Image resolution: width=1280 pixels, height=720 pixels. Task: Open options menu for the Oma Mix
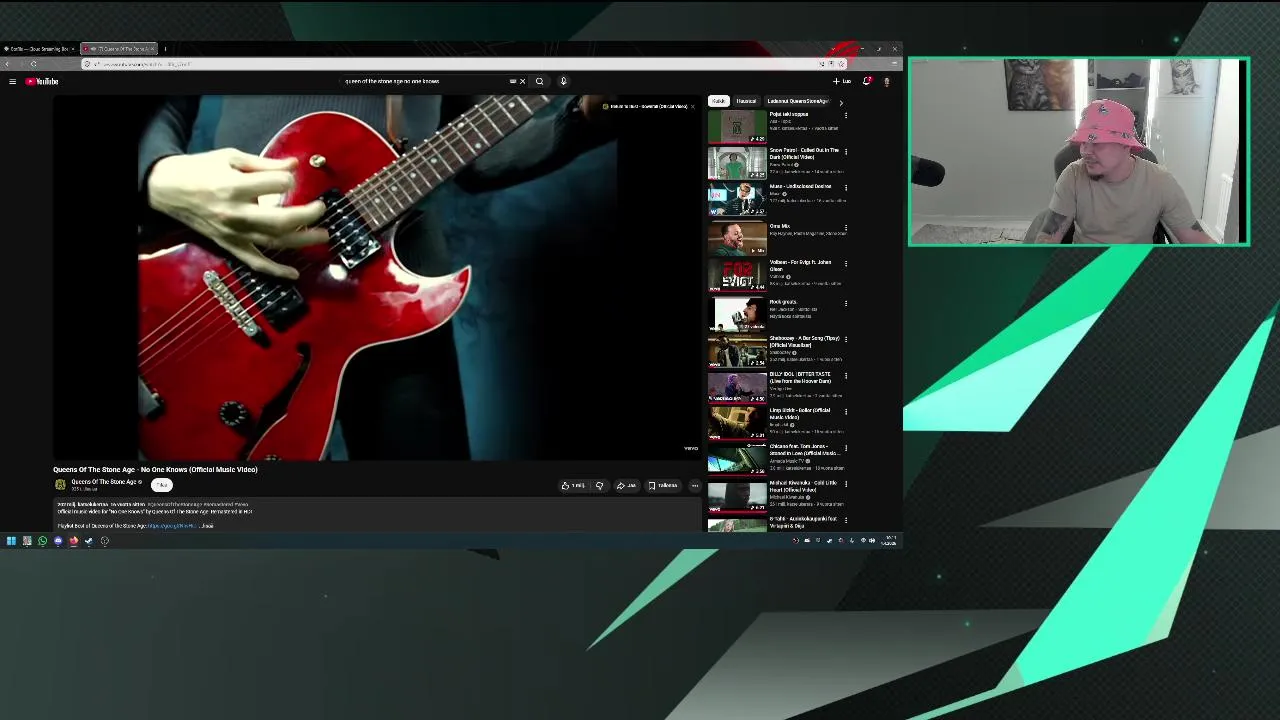click(846, 228)
